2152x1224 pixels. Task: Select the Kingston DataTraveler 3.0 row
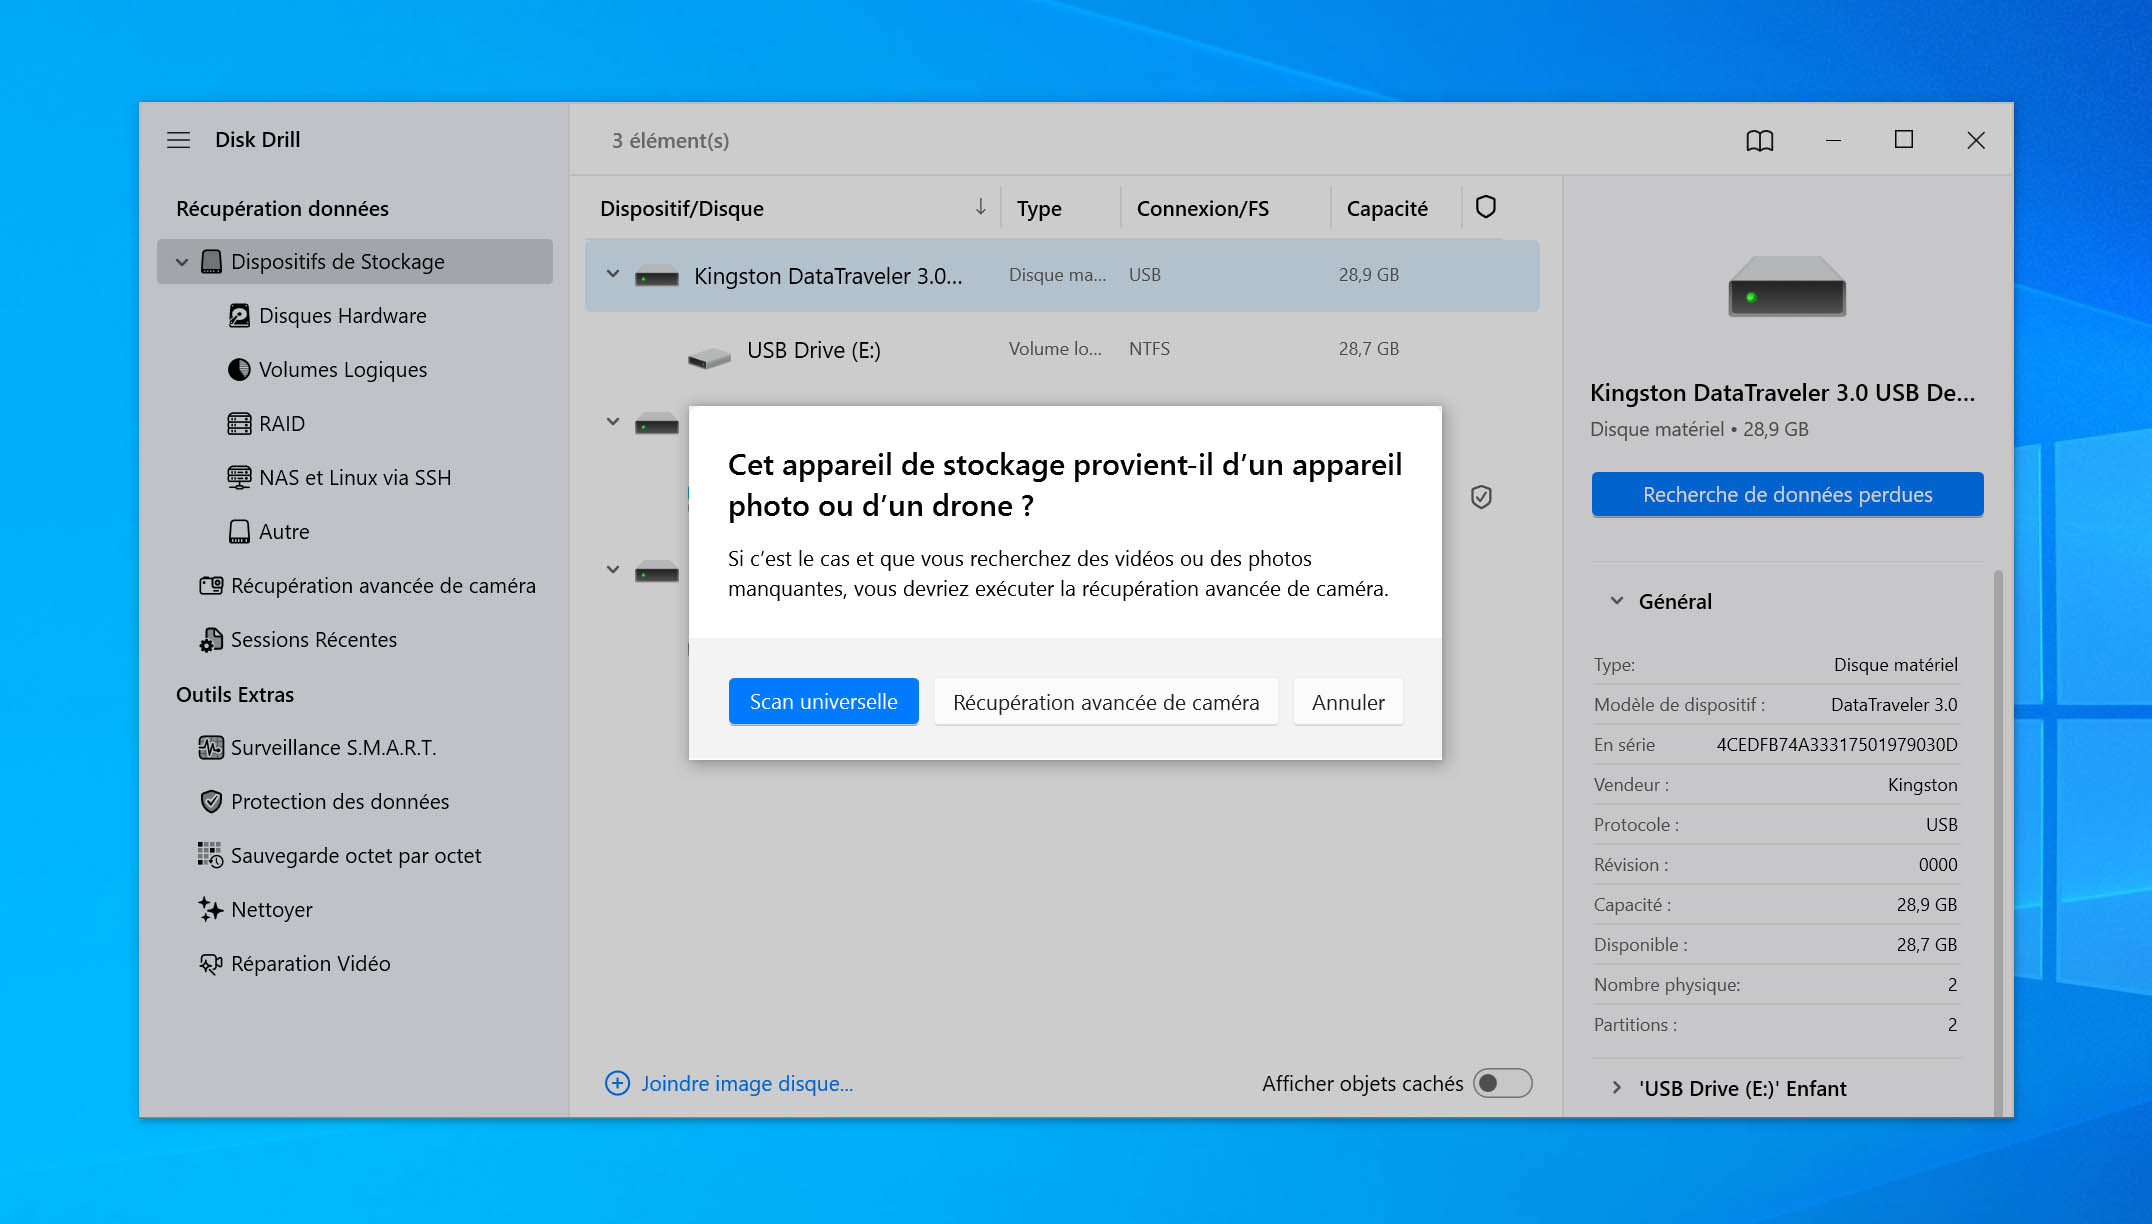[1062, 276]
